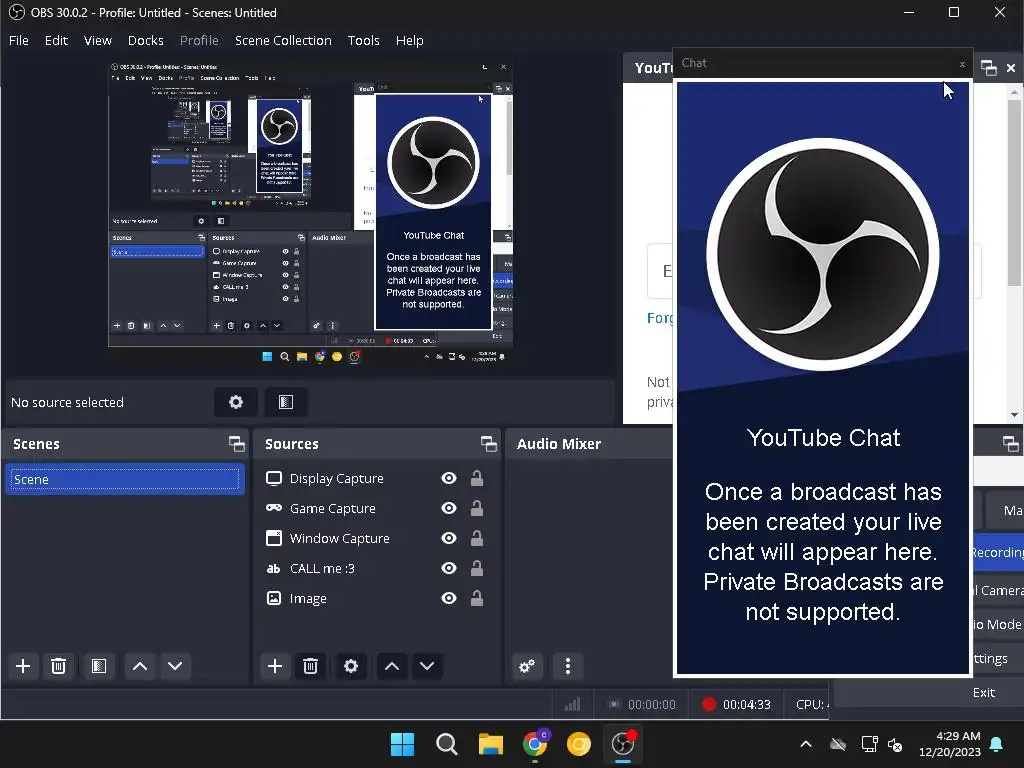The height and width of the screenshot is (768, 1024).
Task: Open scene filters in Scenes toolbar
Action: pos(99,666)
